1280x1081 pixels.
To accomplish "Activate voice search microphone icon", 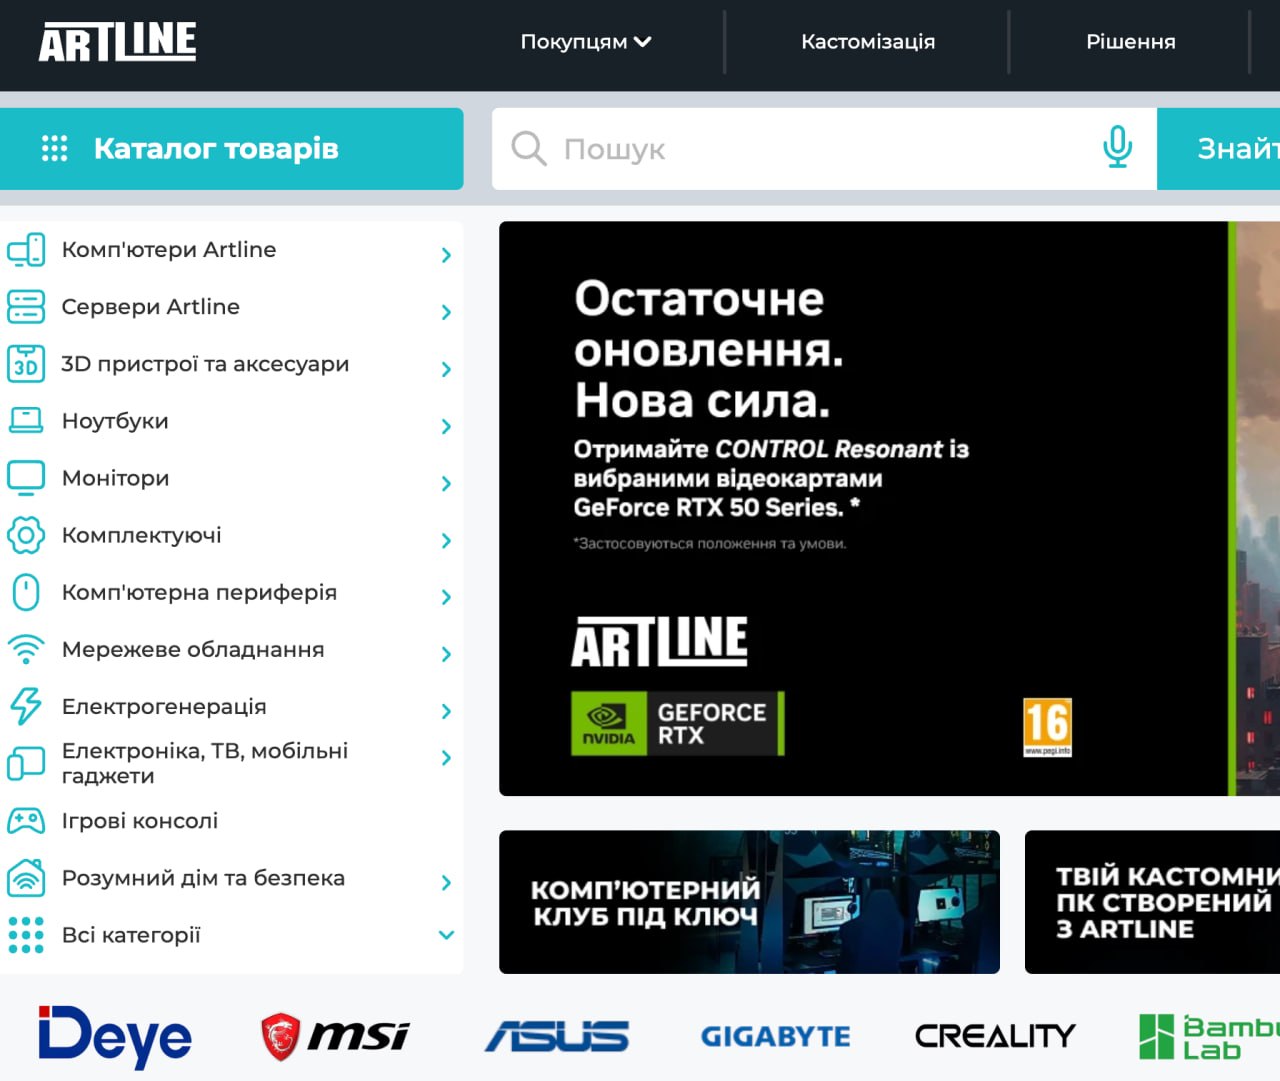I will (x=1117, y=148).
